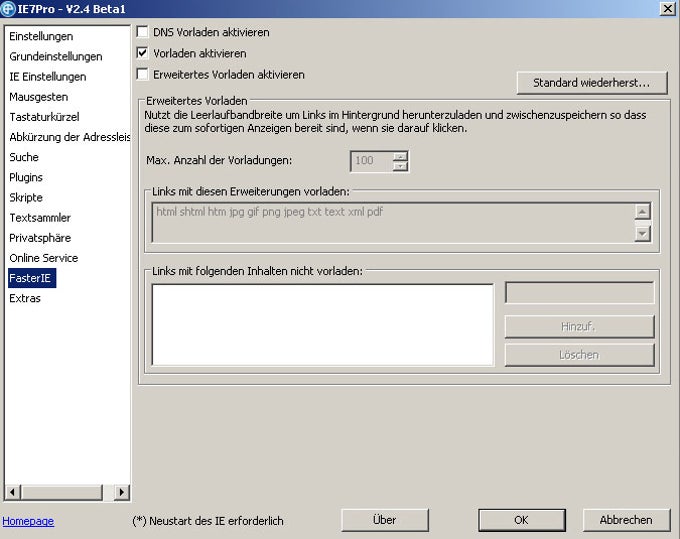This screenshot has width=680, height=539.
Task: Close the IE7Pro dialog window
Action: point(667,9)
